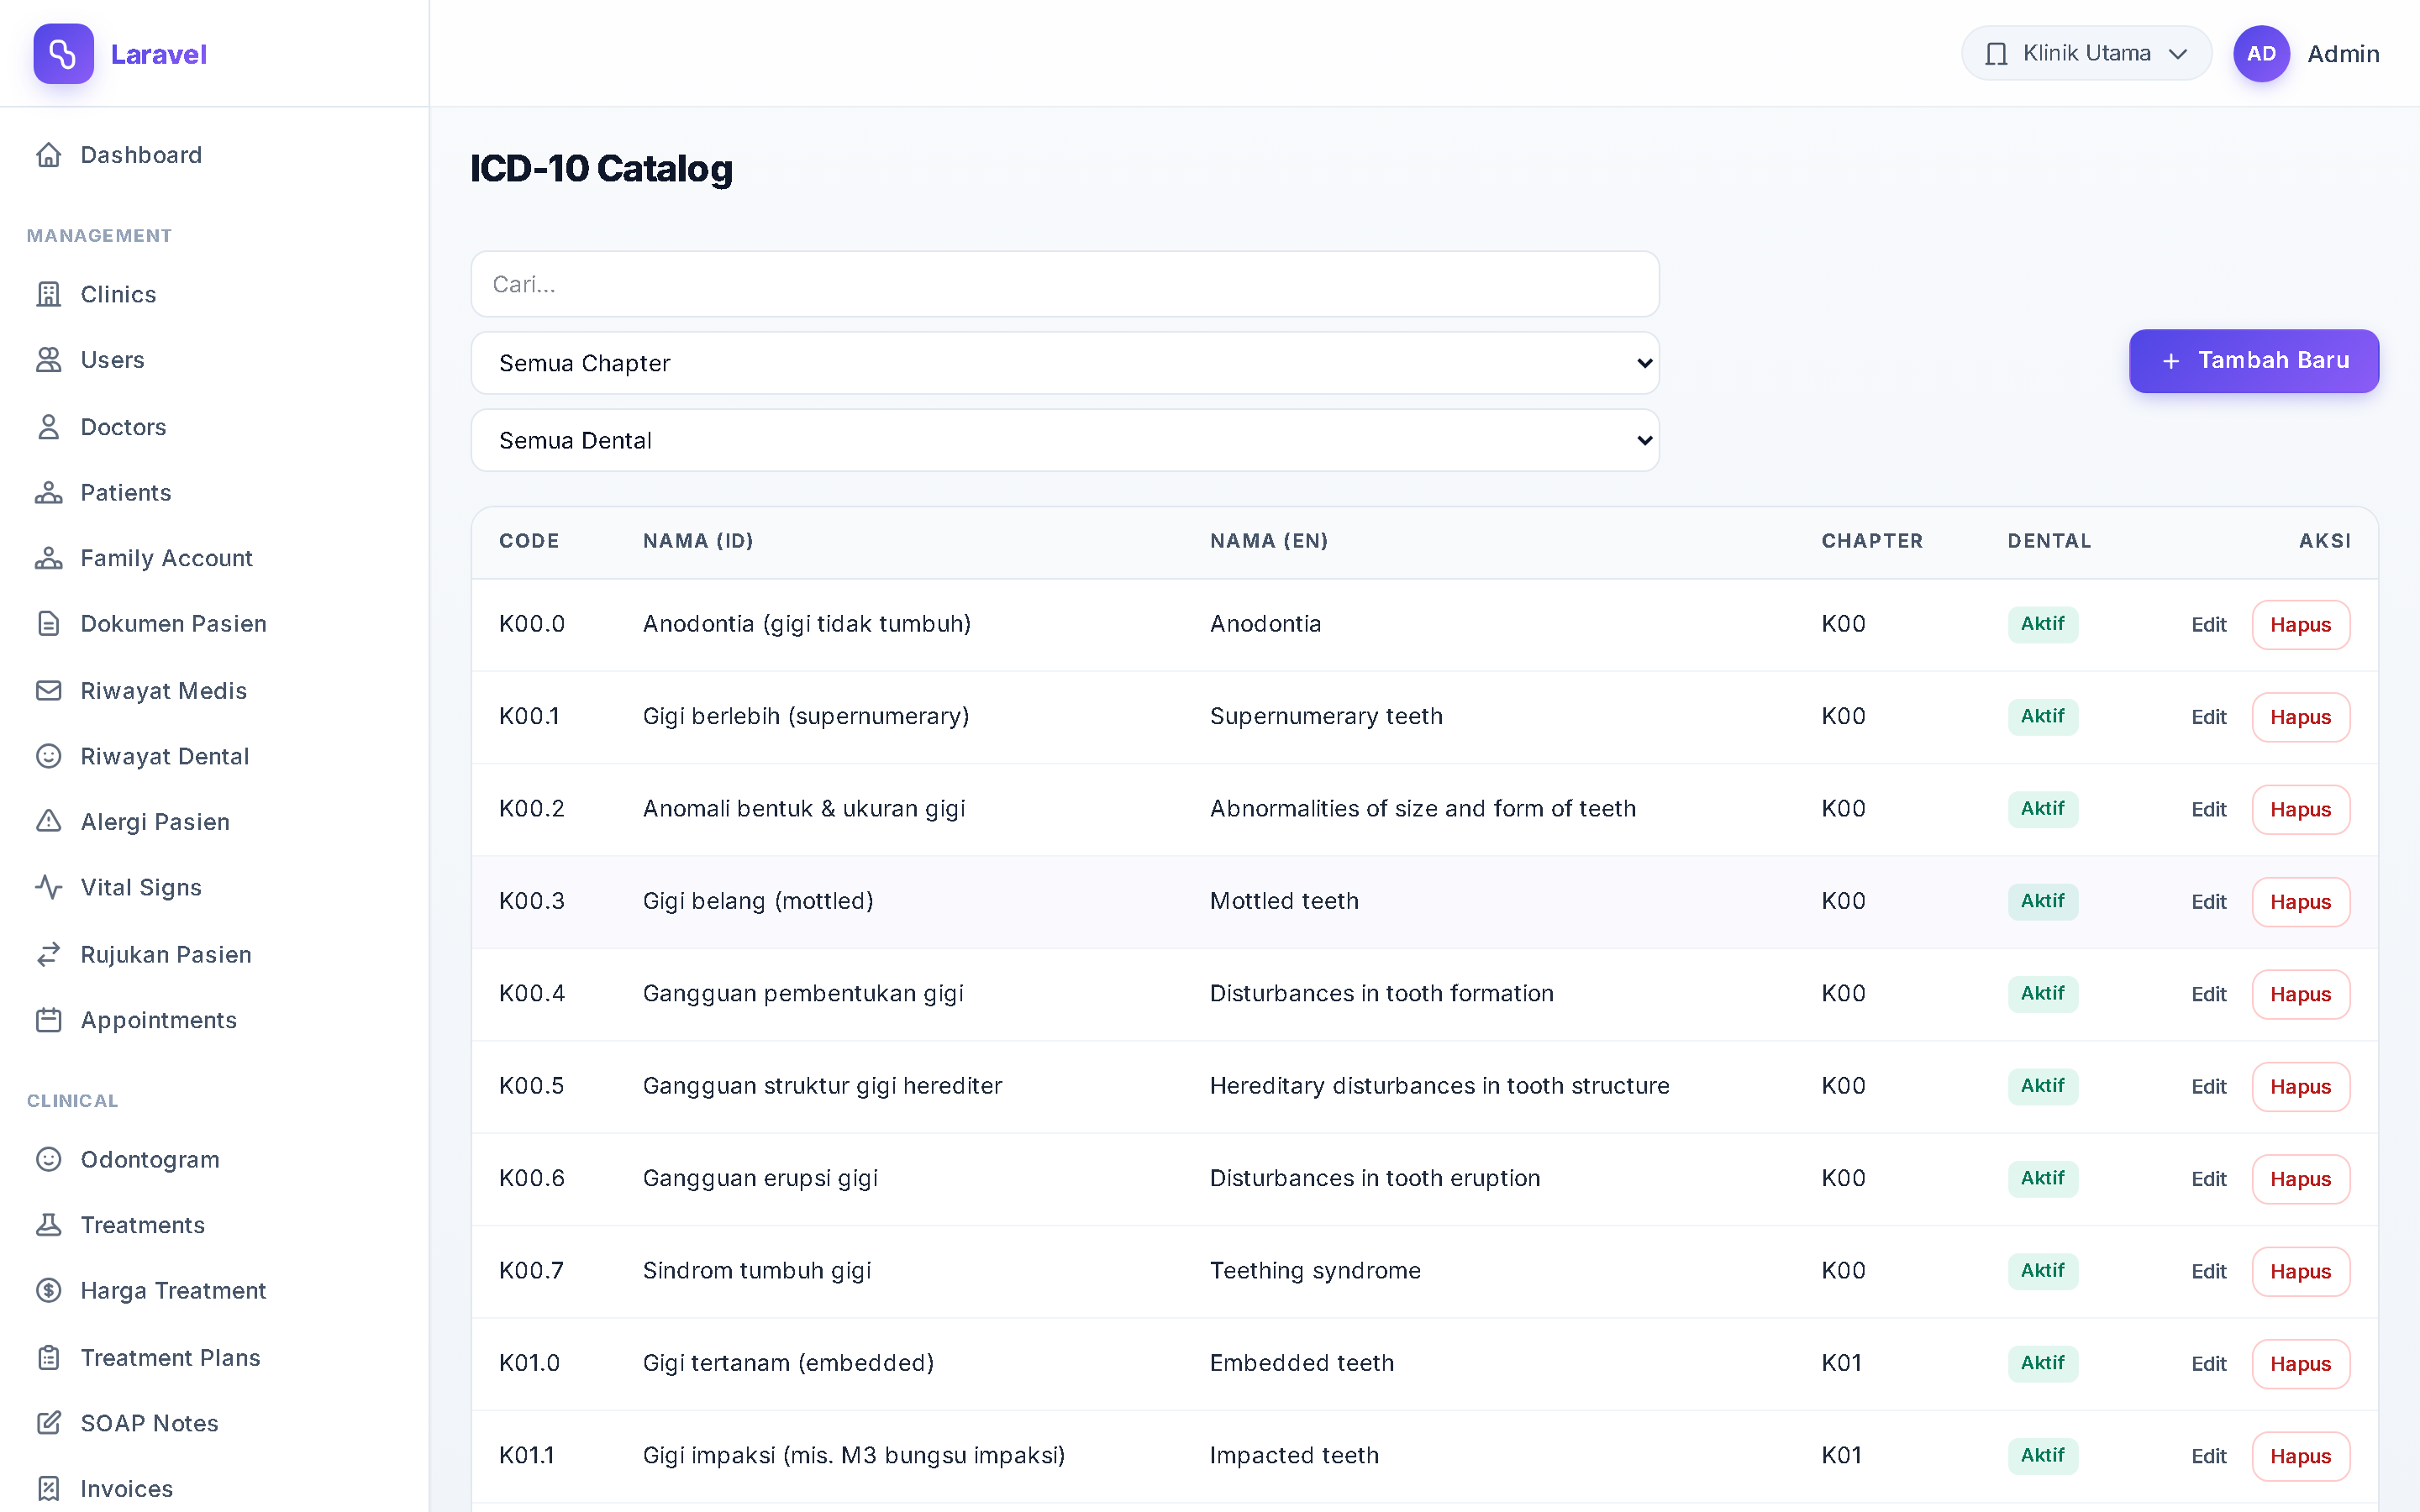Click the Dashboard home icon
The height and width of the screenshot is (1512, 2420).
[48, 155]
